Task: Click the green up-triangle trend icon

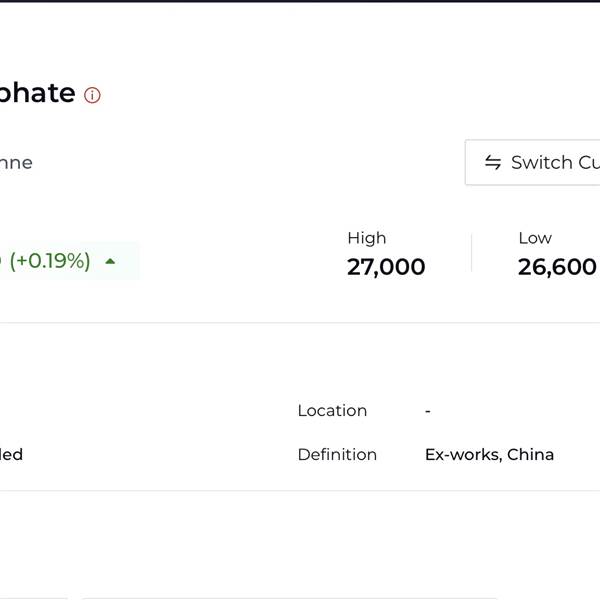Action: coord(110,261)
